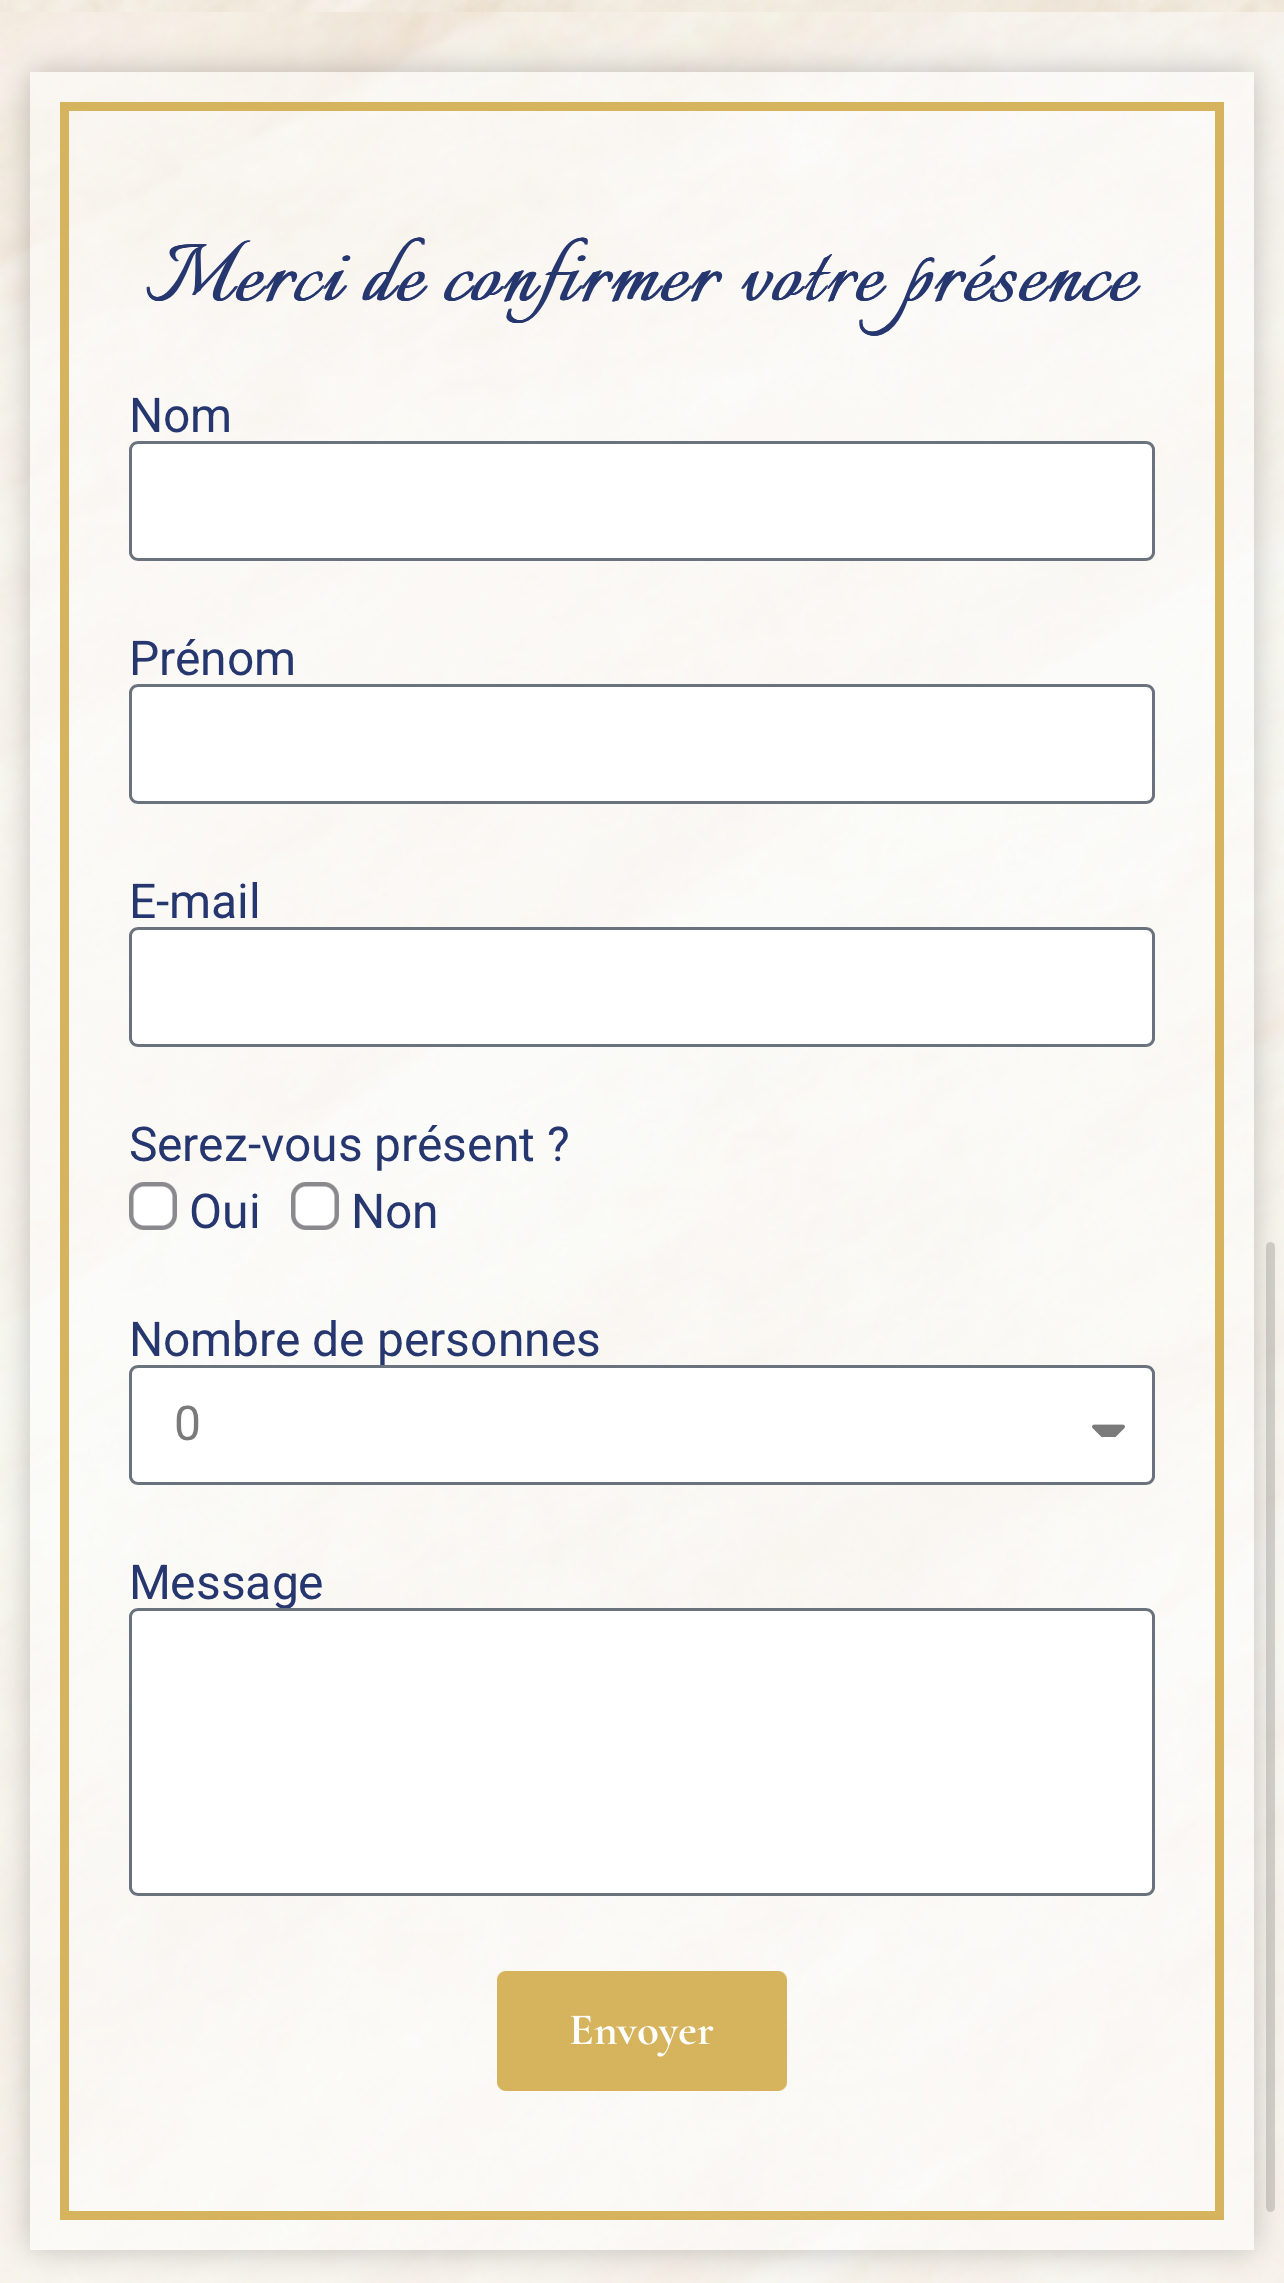Click the E-mail field label

(195, 902)
